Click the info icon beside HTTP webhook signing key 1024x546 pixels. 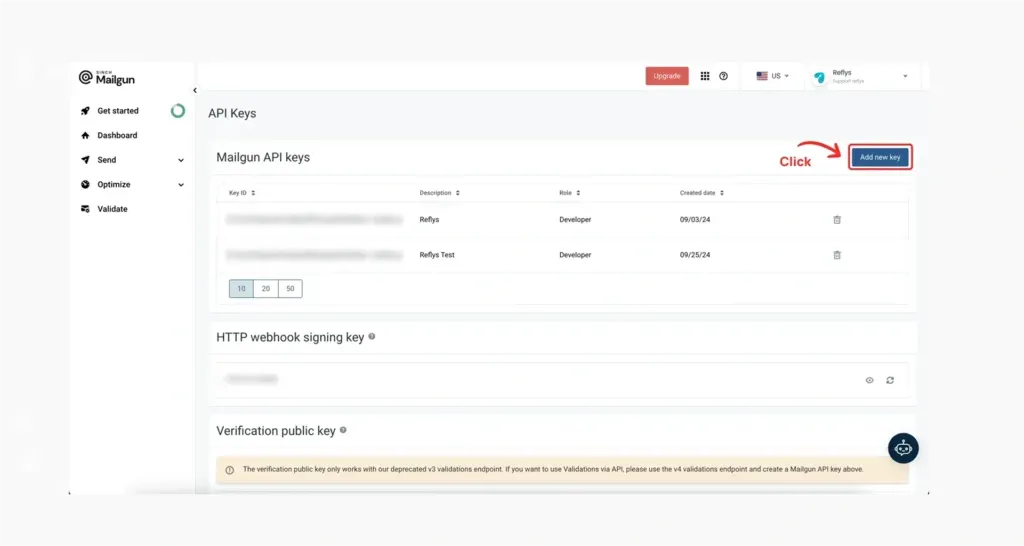(x=372, y=337)
